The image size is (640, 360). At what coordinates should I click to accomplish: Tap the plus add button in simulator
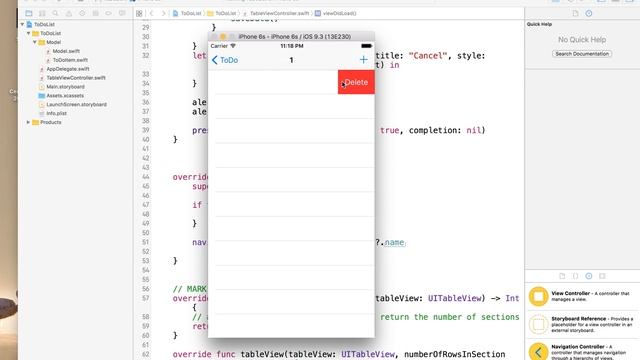363,60
